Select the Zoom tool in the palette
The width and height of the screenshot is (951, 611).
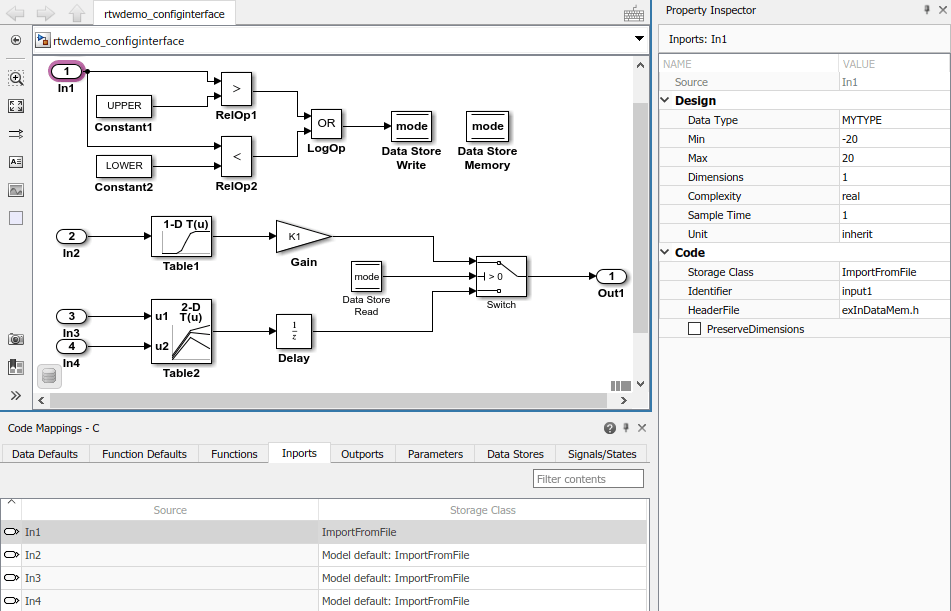15,78
